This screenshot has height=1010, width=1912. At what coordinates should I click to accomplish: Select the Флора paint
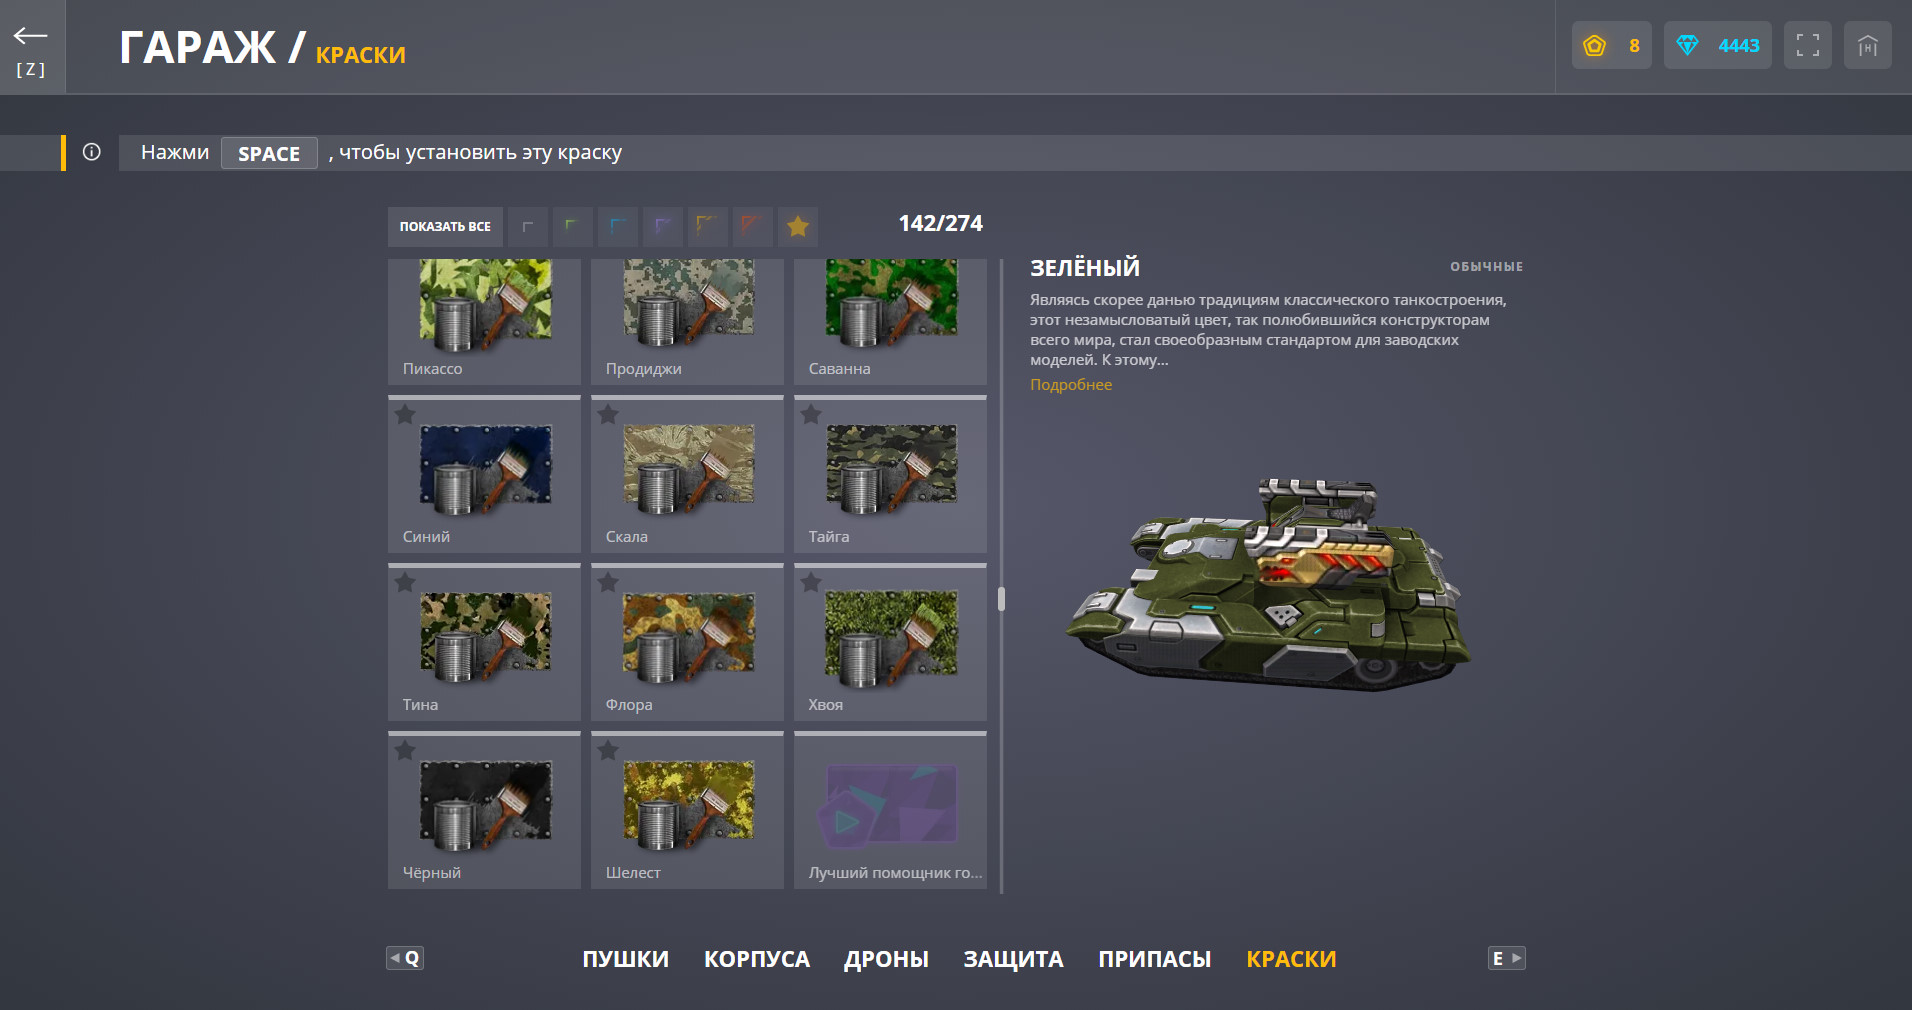click(x=687, y=642)
